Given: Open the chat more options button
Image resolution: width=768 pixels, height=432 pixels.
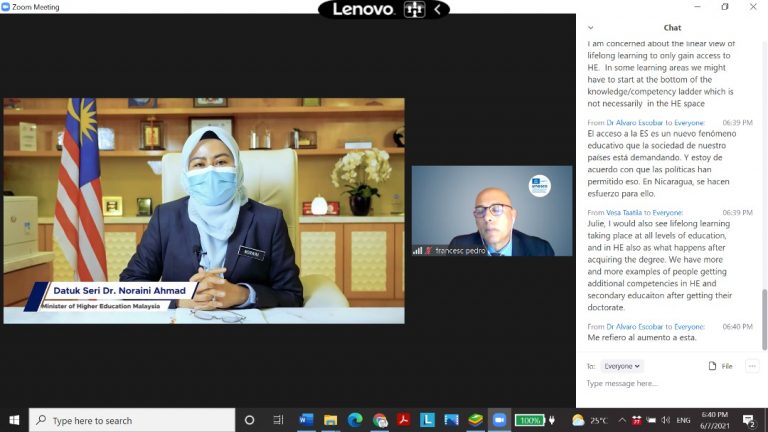Looking at the screenshot, I should pos(752,366).
